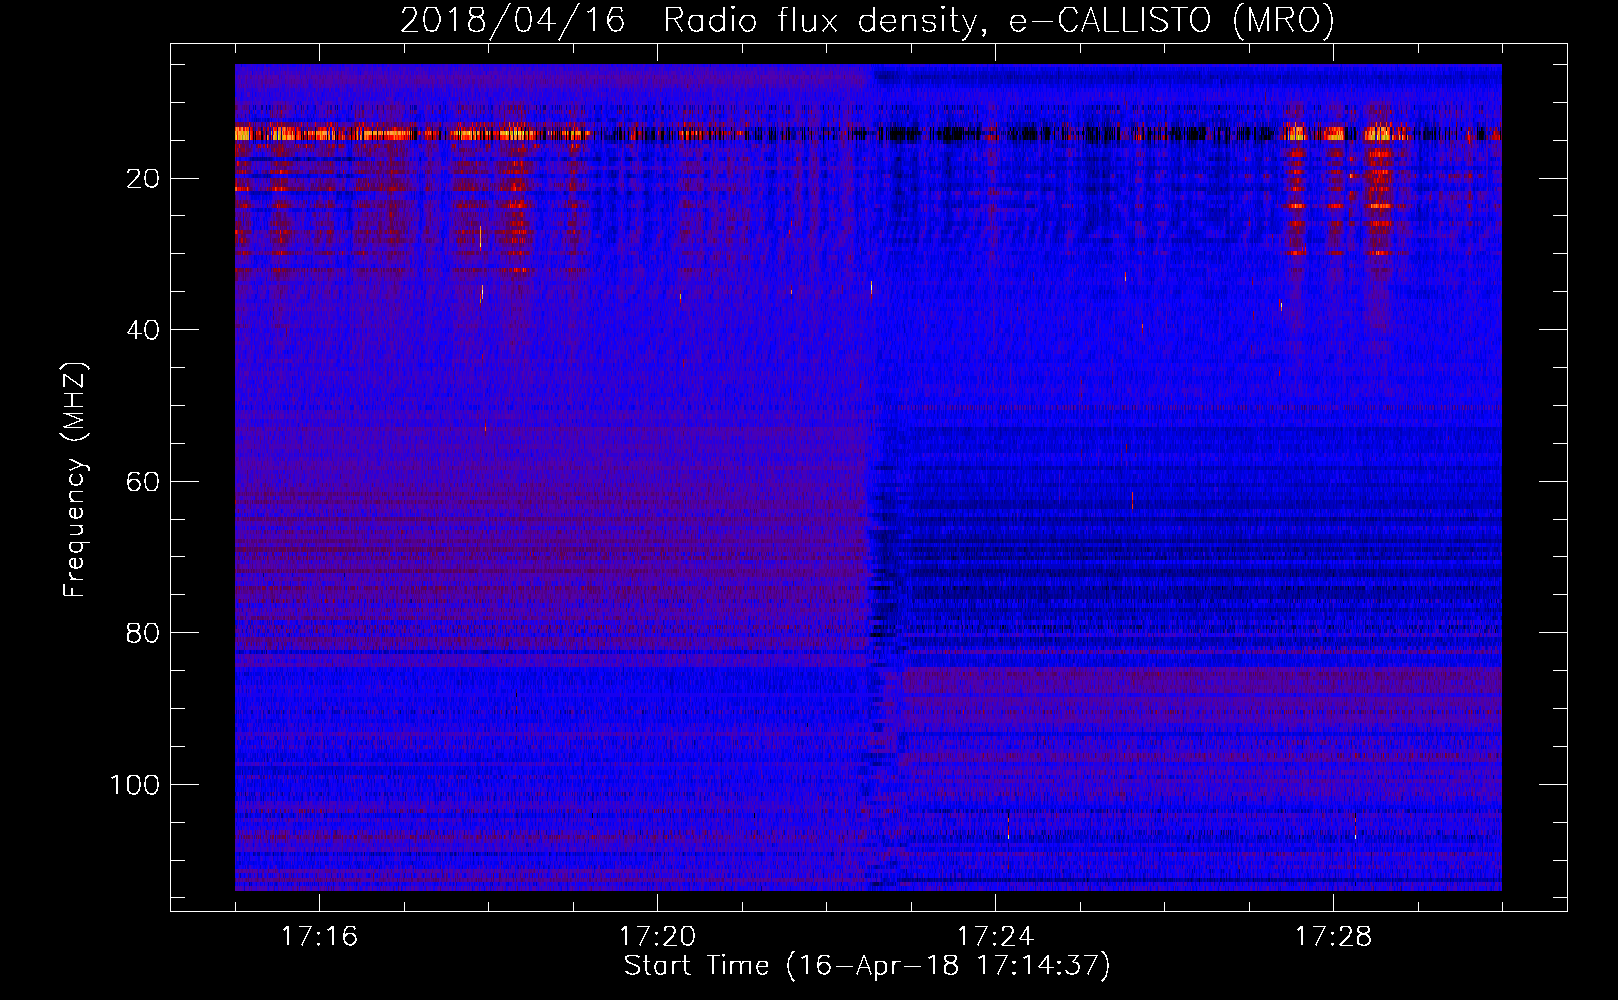Select the 17:20 time tick label
Image resolution: width=1618 pixels, height=1000 pixels.
(657, 937)
